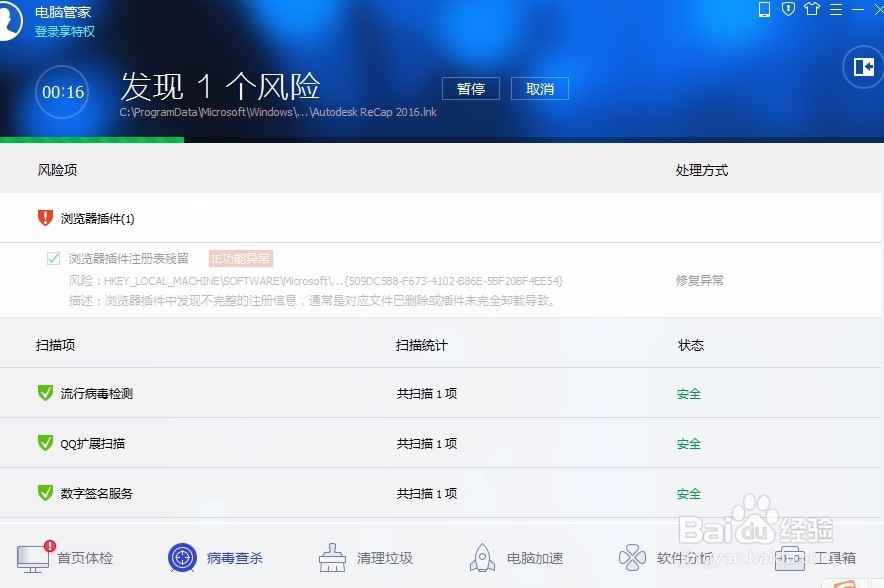Viewport: 884px width, 588px height.
Task: Select the 病毒查杀 virus scan icon
Action: [182, 557]
